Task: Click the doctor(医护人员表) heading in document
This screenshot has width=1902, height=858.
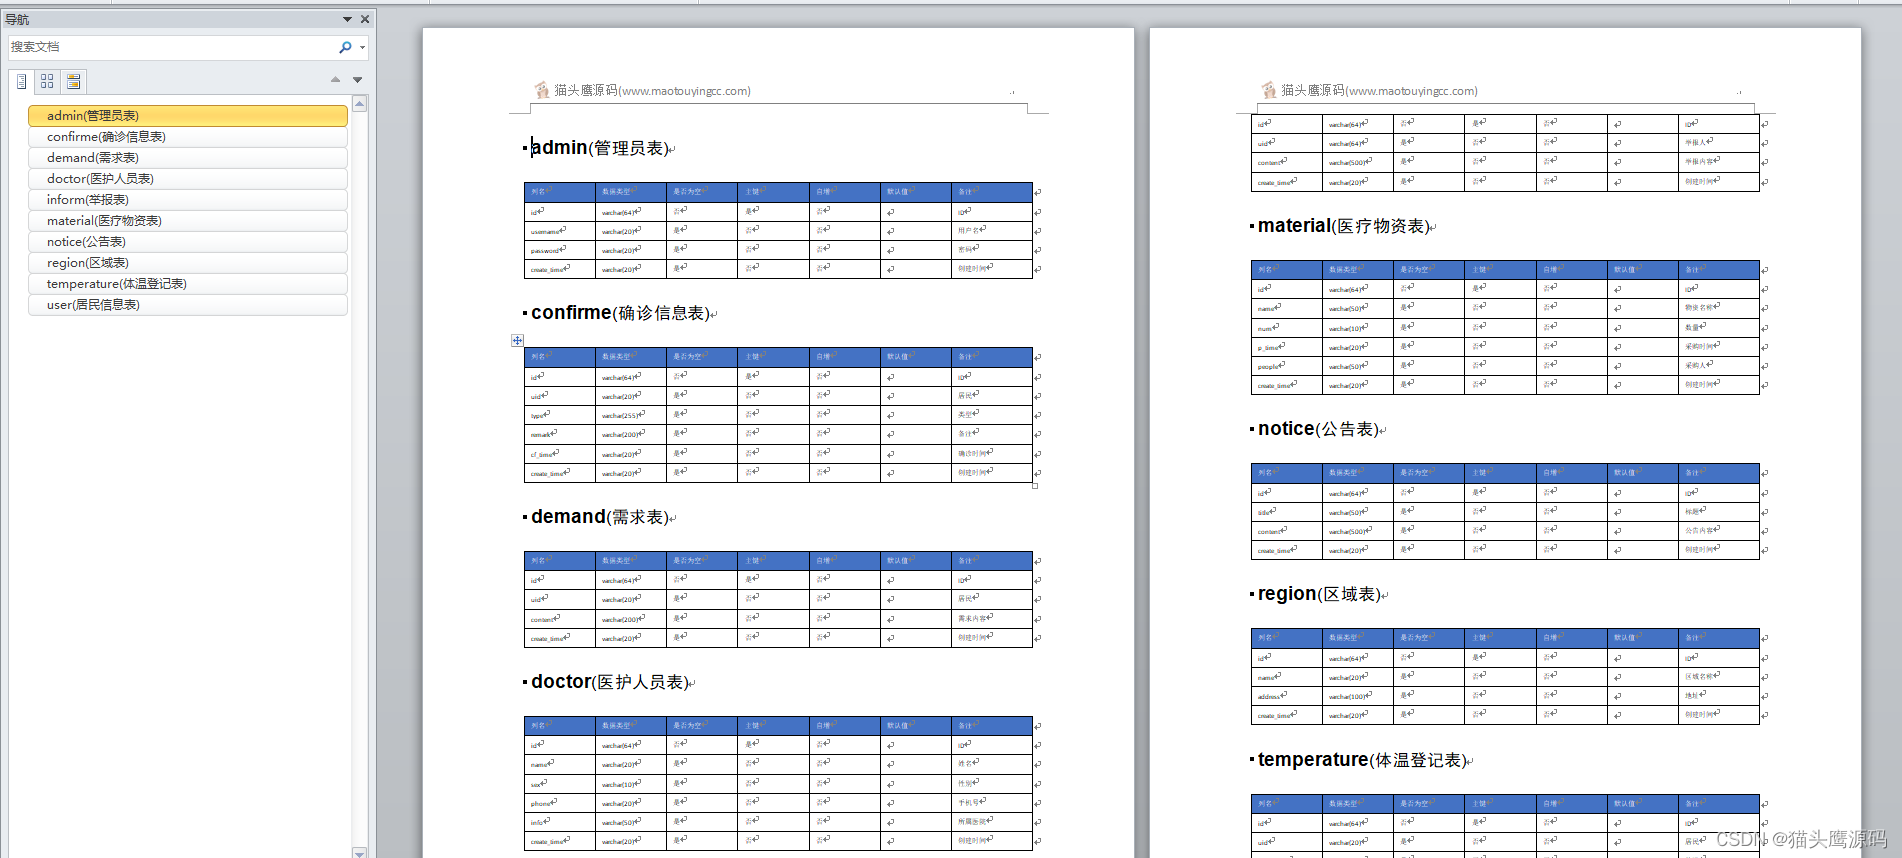Action: tap(610, 682)
